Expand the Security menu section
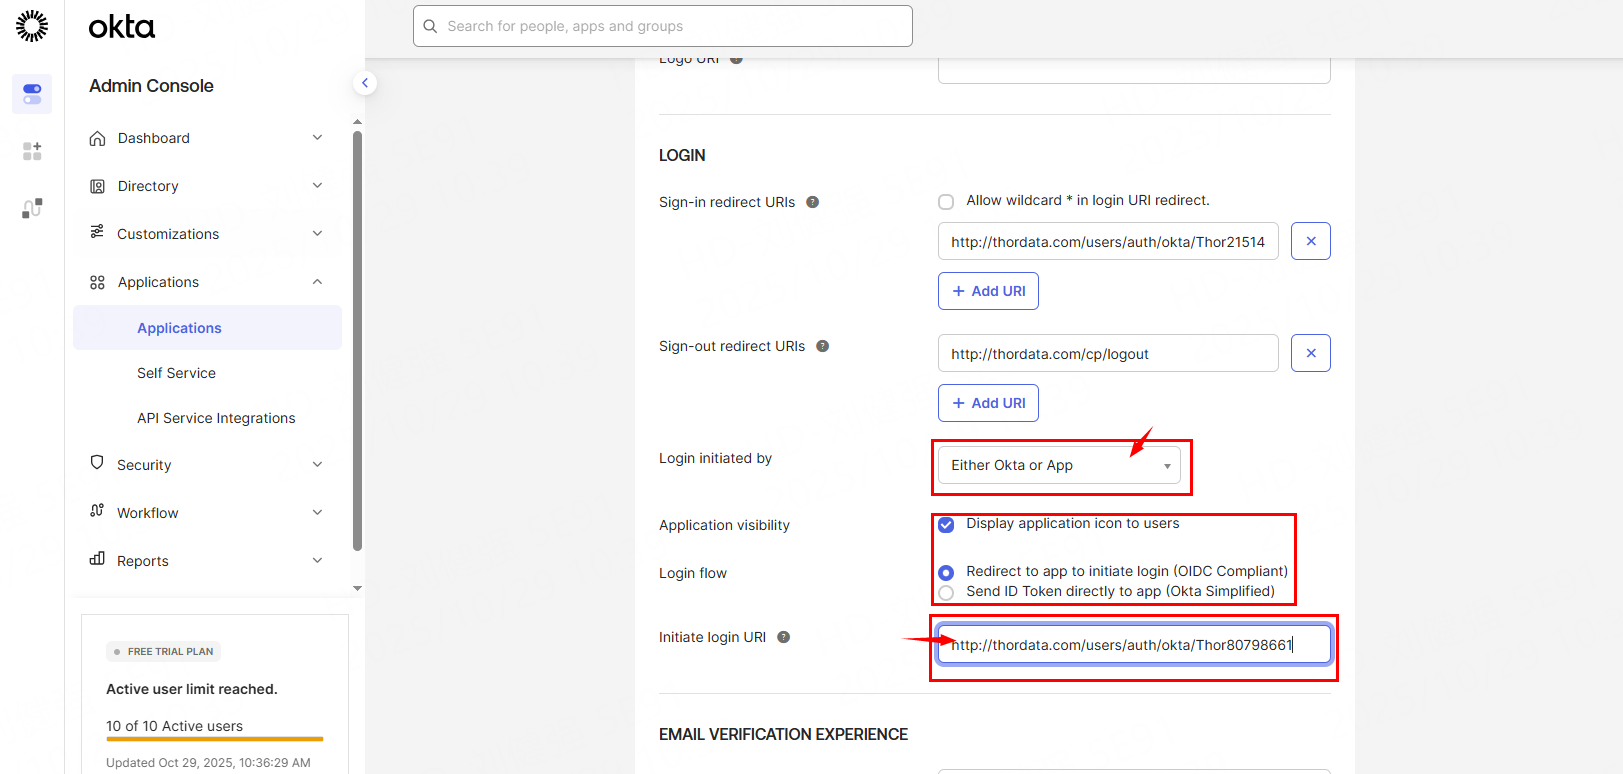1623x774 pixels. click(x=207, y=465)
